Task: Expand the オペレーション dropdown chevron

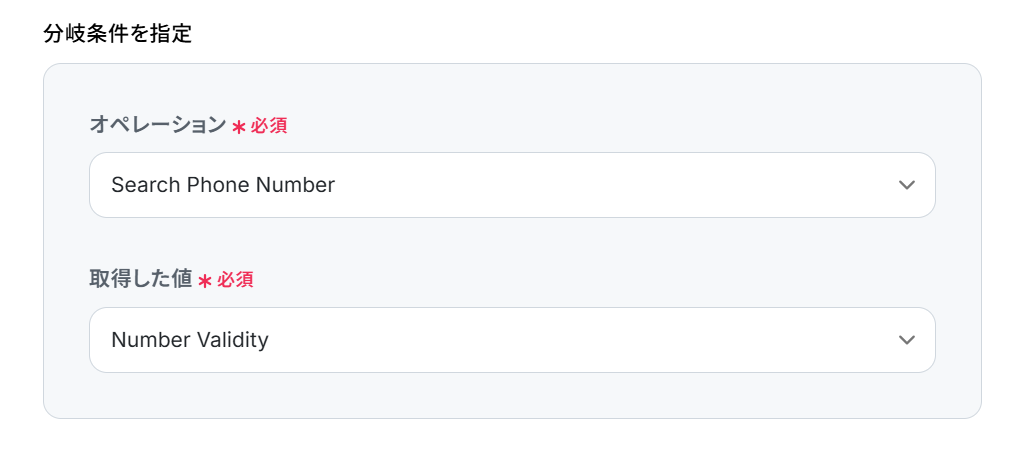Action: (906, 185)
